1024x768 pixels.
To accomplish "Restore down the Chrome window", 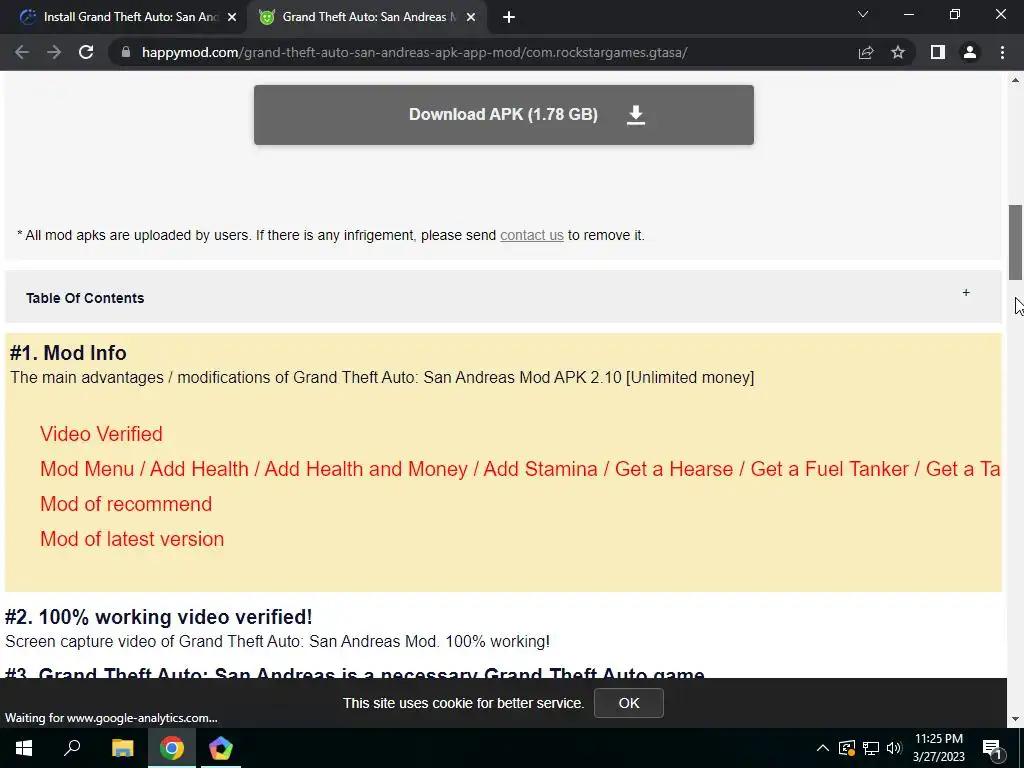I will tap(955, 14).
